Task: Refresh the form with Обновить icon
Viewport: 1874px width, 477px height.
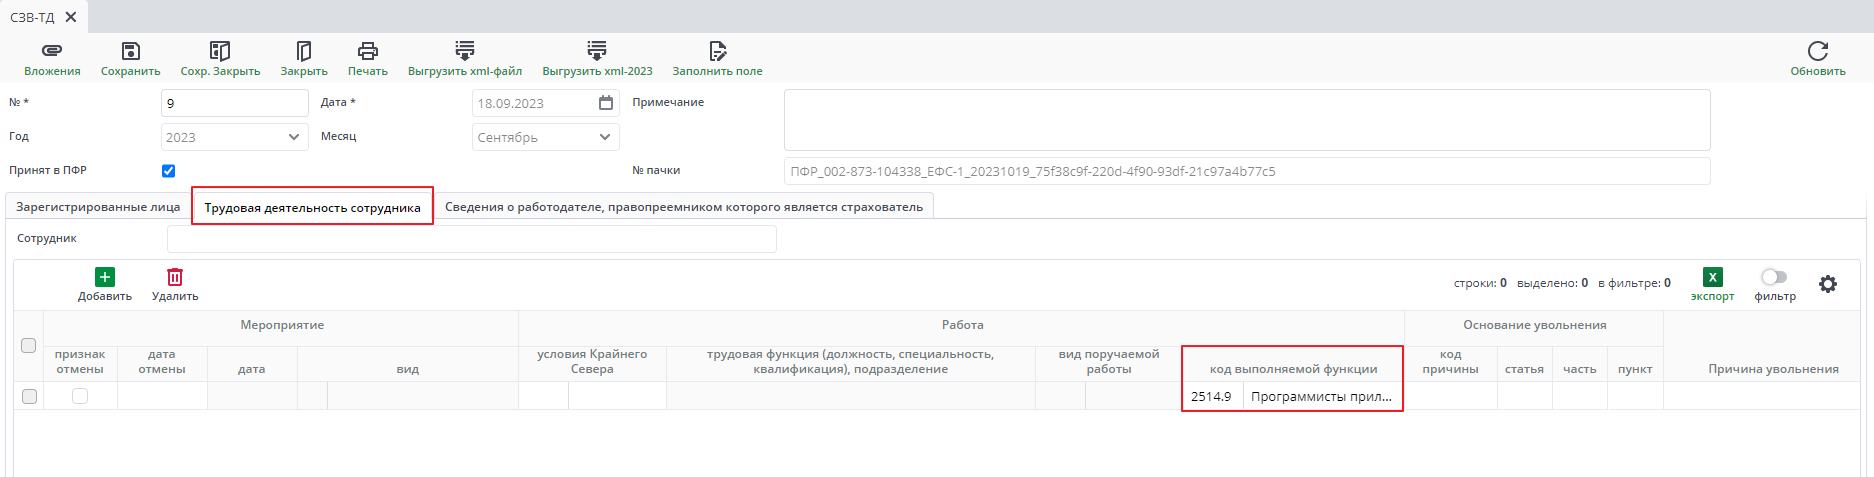Action: (1817, 51)
